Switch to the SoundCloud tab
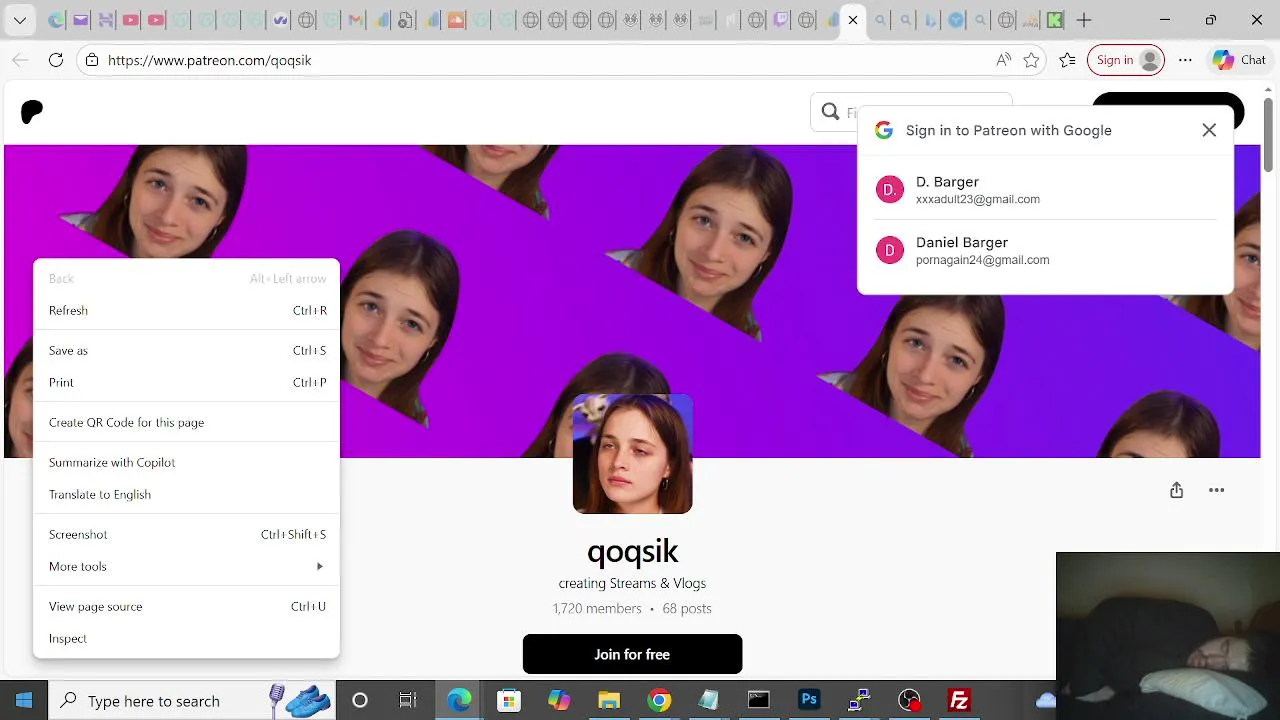The width and height of the screenshot is (1280, 720). 455,20
